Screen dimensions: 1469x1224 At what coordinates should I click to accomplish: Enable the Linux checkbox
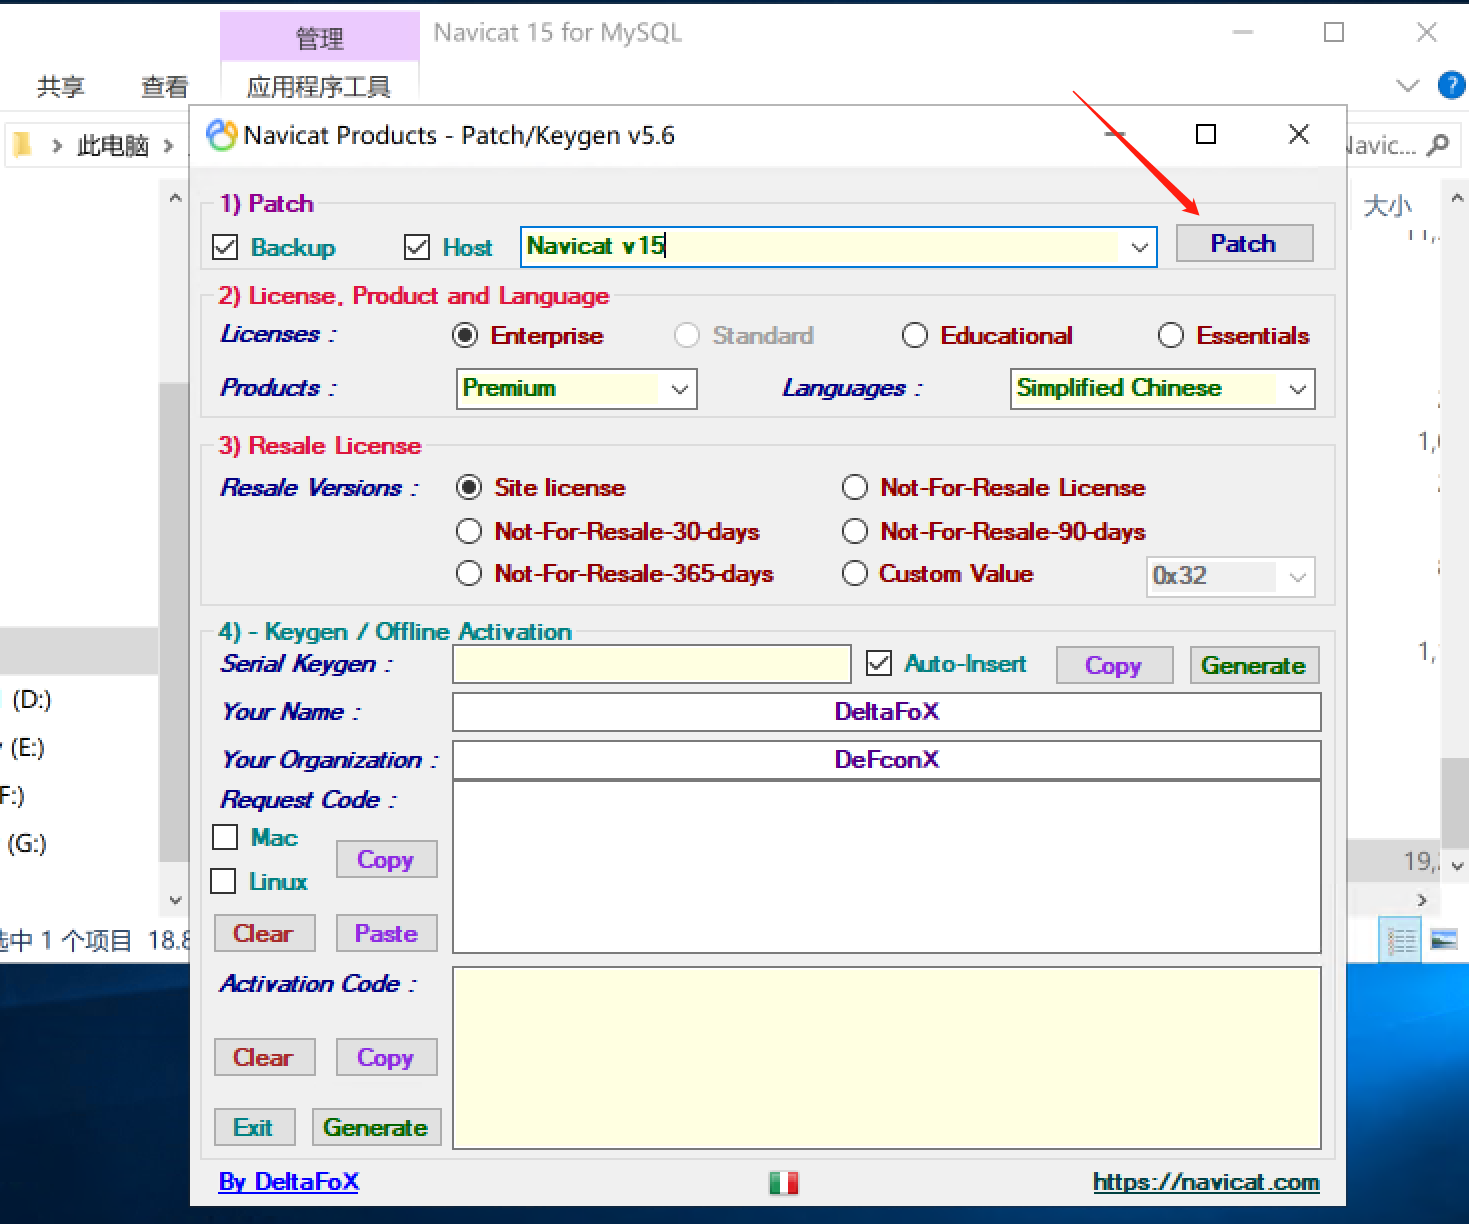coord(223,881)
